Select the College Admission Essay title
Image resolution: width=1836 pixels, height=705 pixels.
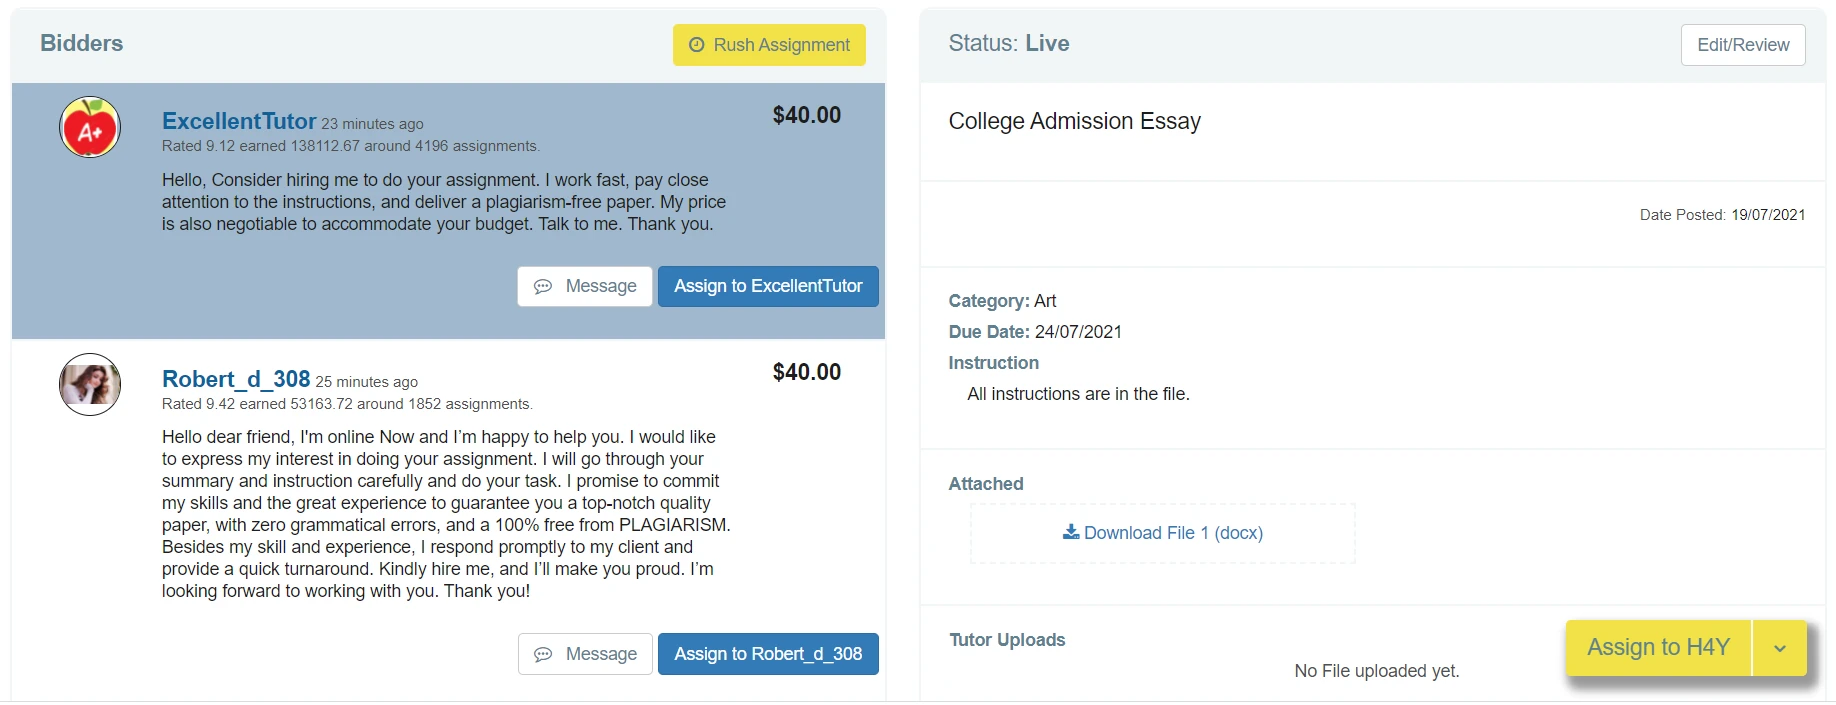tap(1074, 121)
